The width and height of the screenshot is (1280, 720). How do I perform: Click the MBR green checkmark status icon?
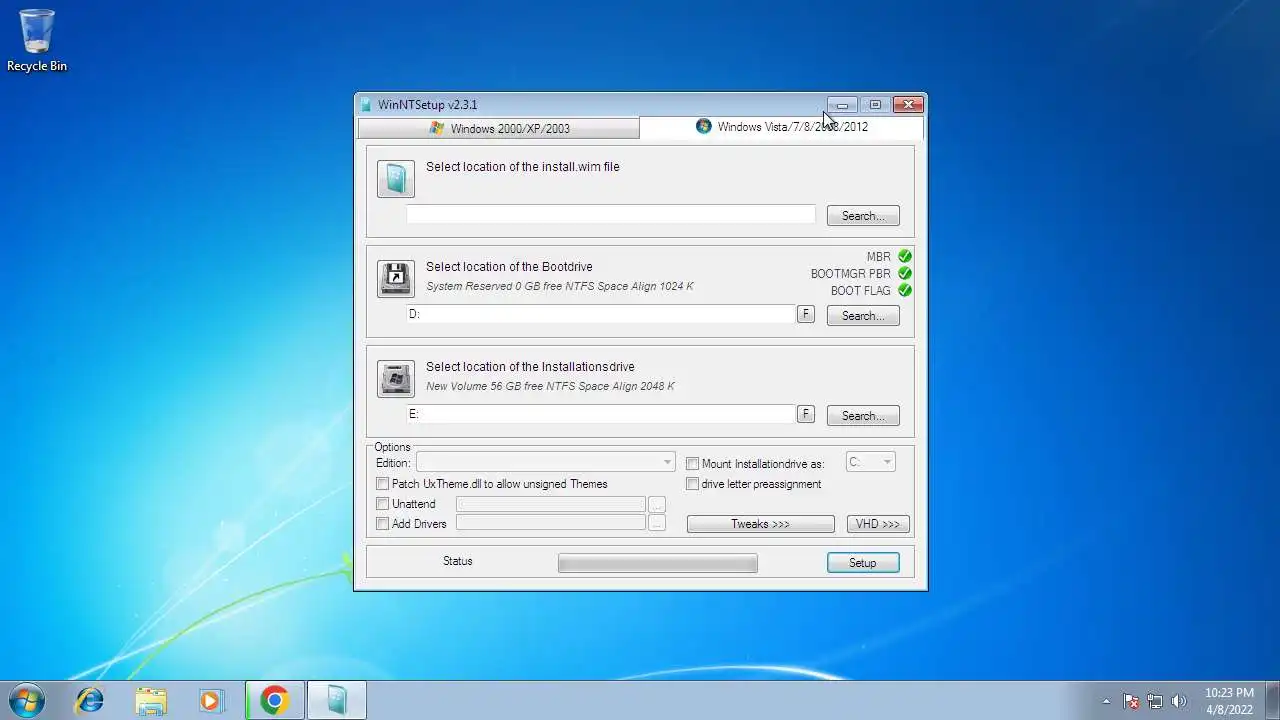(x=905, y=256)
